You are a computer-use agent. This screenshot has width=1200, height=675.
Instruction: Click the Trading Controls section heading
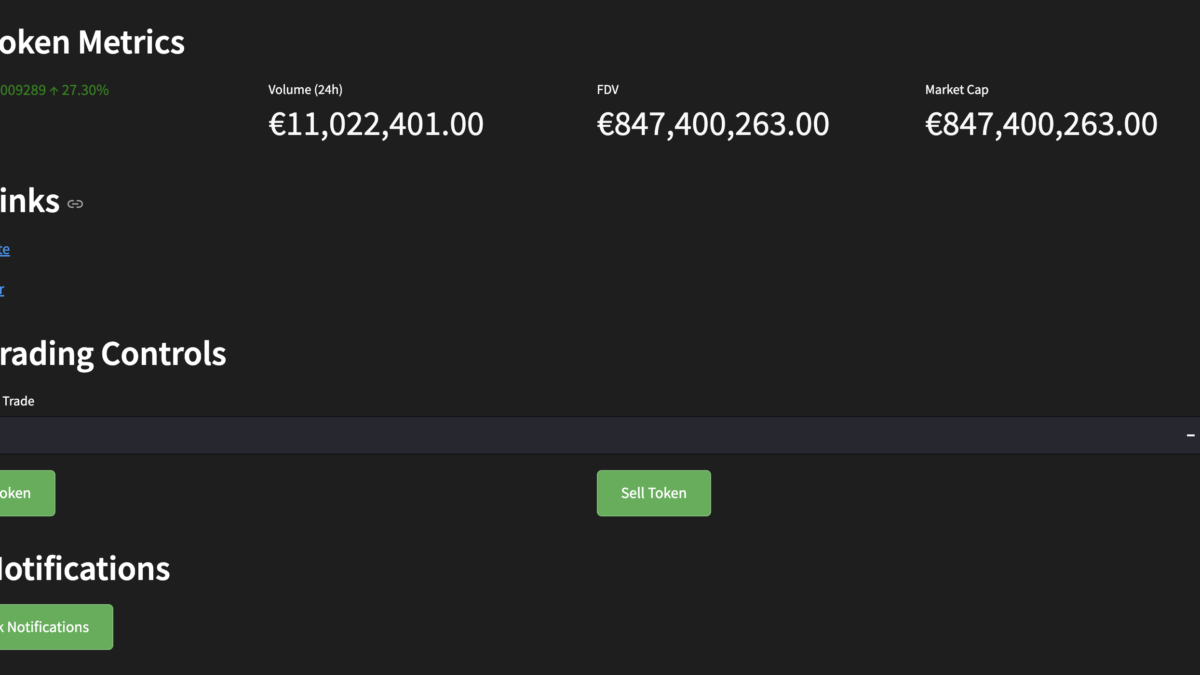point(112,353)
